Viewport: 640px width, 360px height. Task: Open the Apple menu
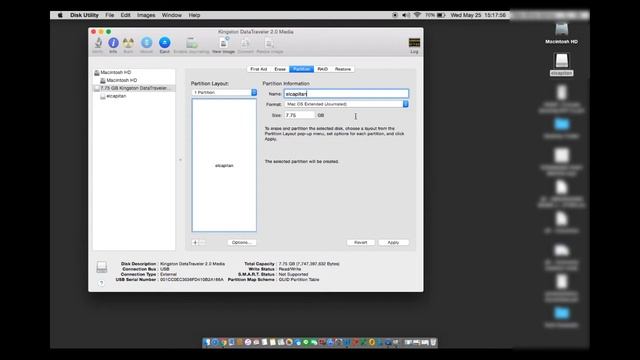(x=60, y=15)
